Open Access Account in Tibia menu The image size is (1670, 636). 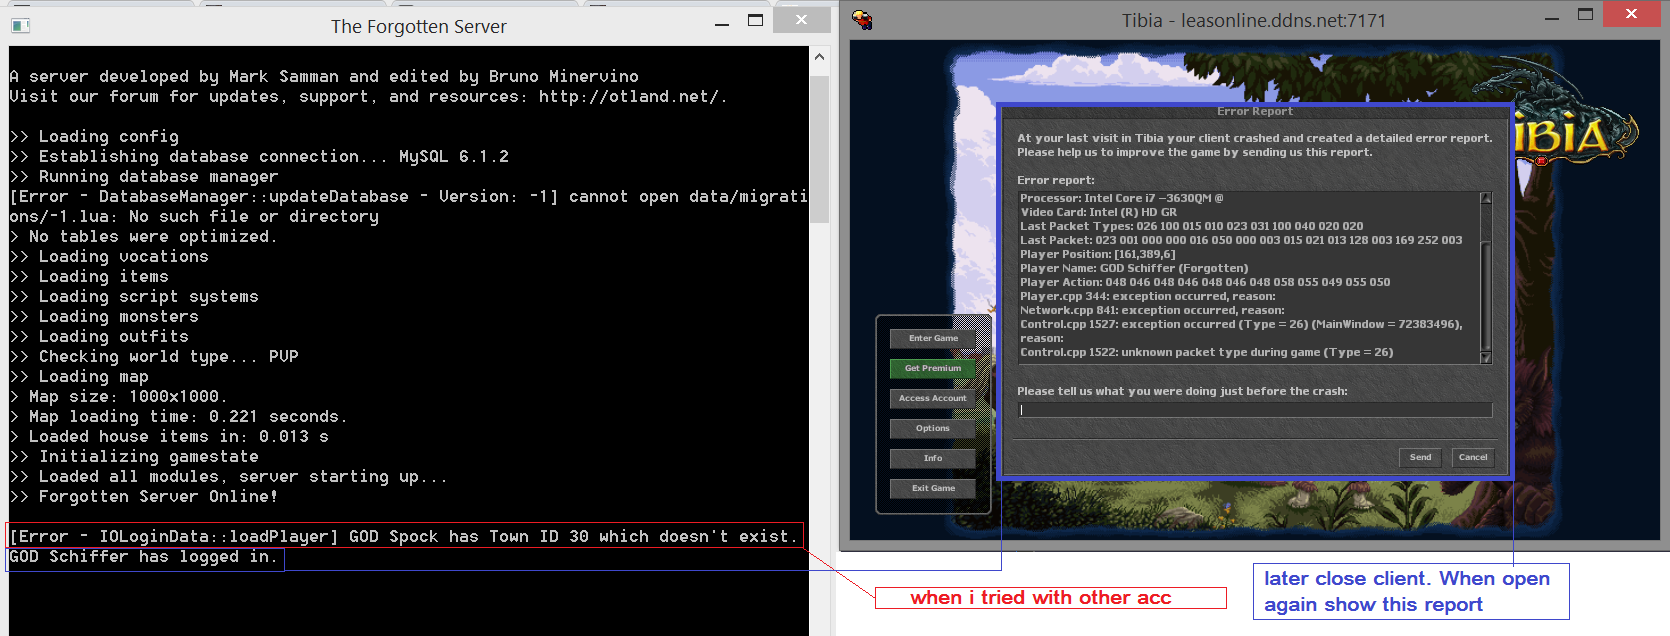pos(933,398)
